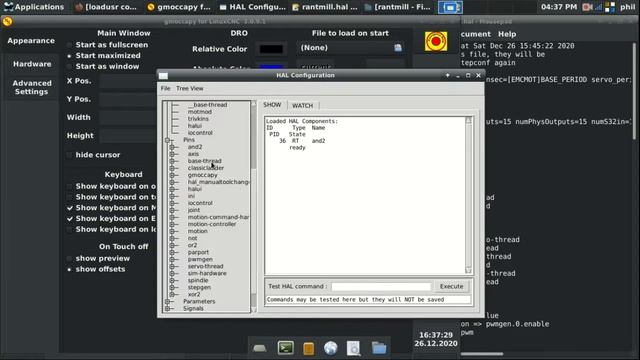640x360 pixels.
Task: Click the orange notes dock icon
Action: pyautogui.click(x=309, y=349)
